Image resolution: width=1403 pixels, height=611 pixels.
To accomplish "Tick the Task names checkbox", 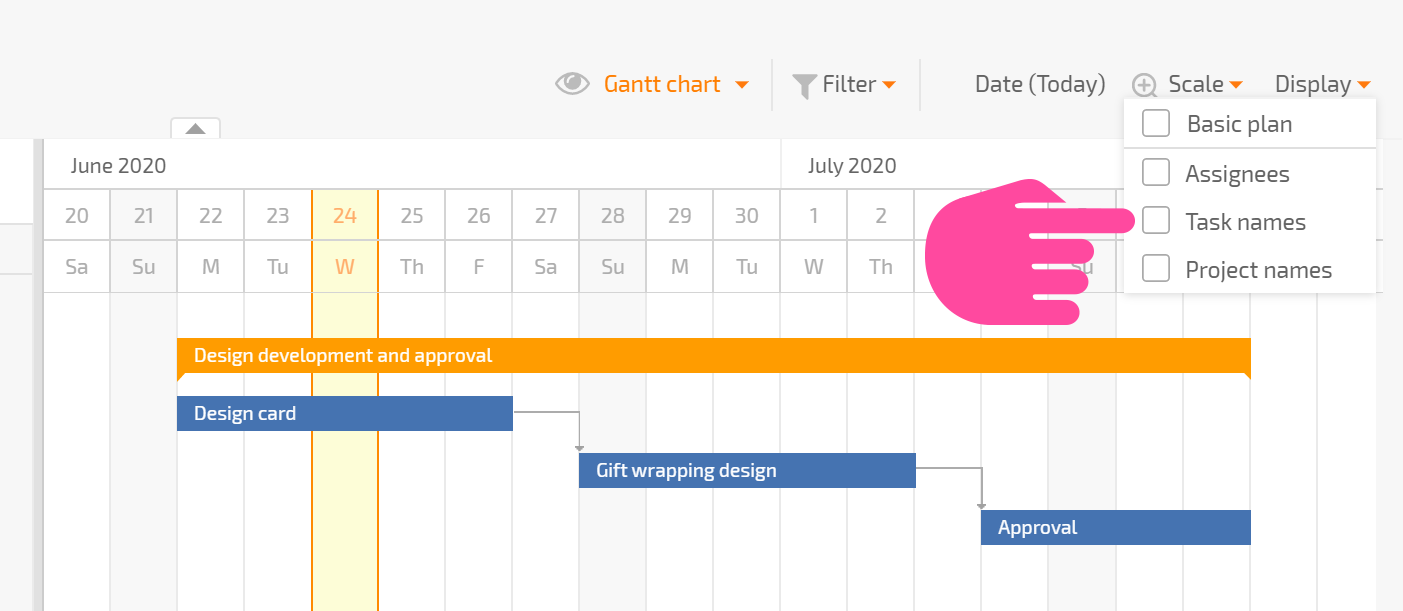I will click(1156, 221).
